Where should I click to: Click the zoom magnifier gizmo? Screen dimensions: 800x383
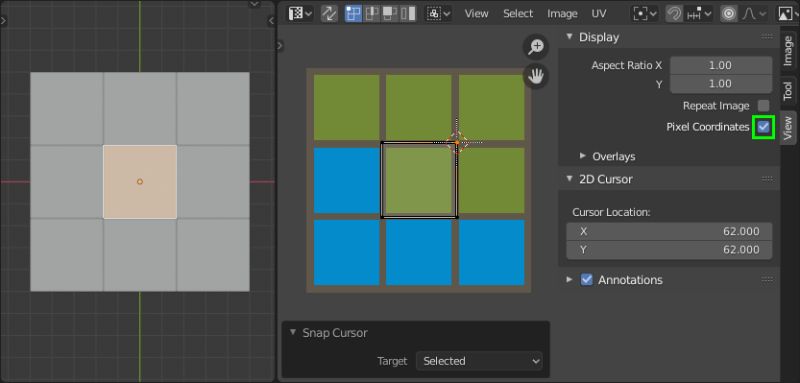click(x=536, y=47)
